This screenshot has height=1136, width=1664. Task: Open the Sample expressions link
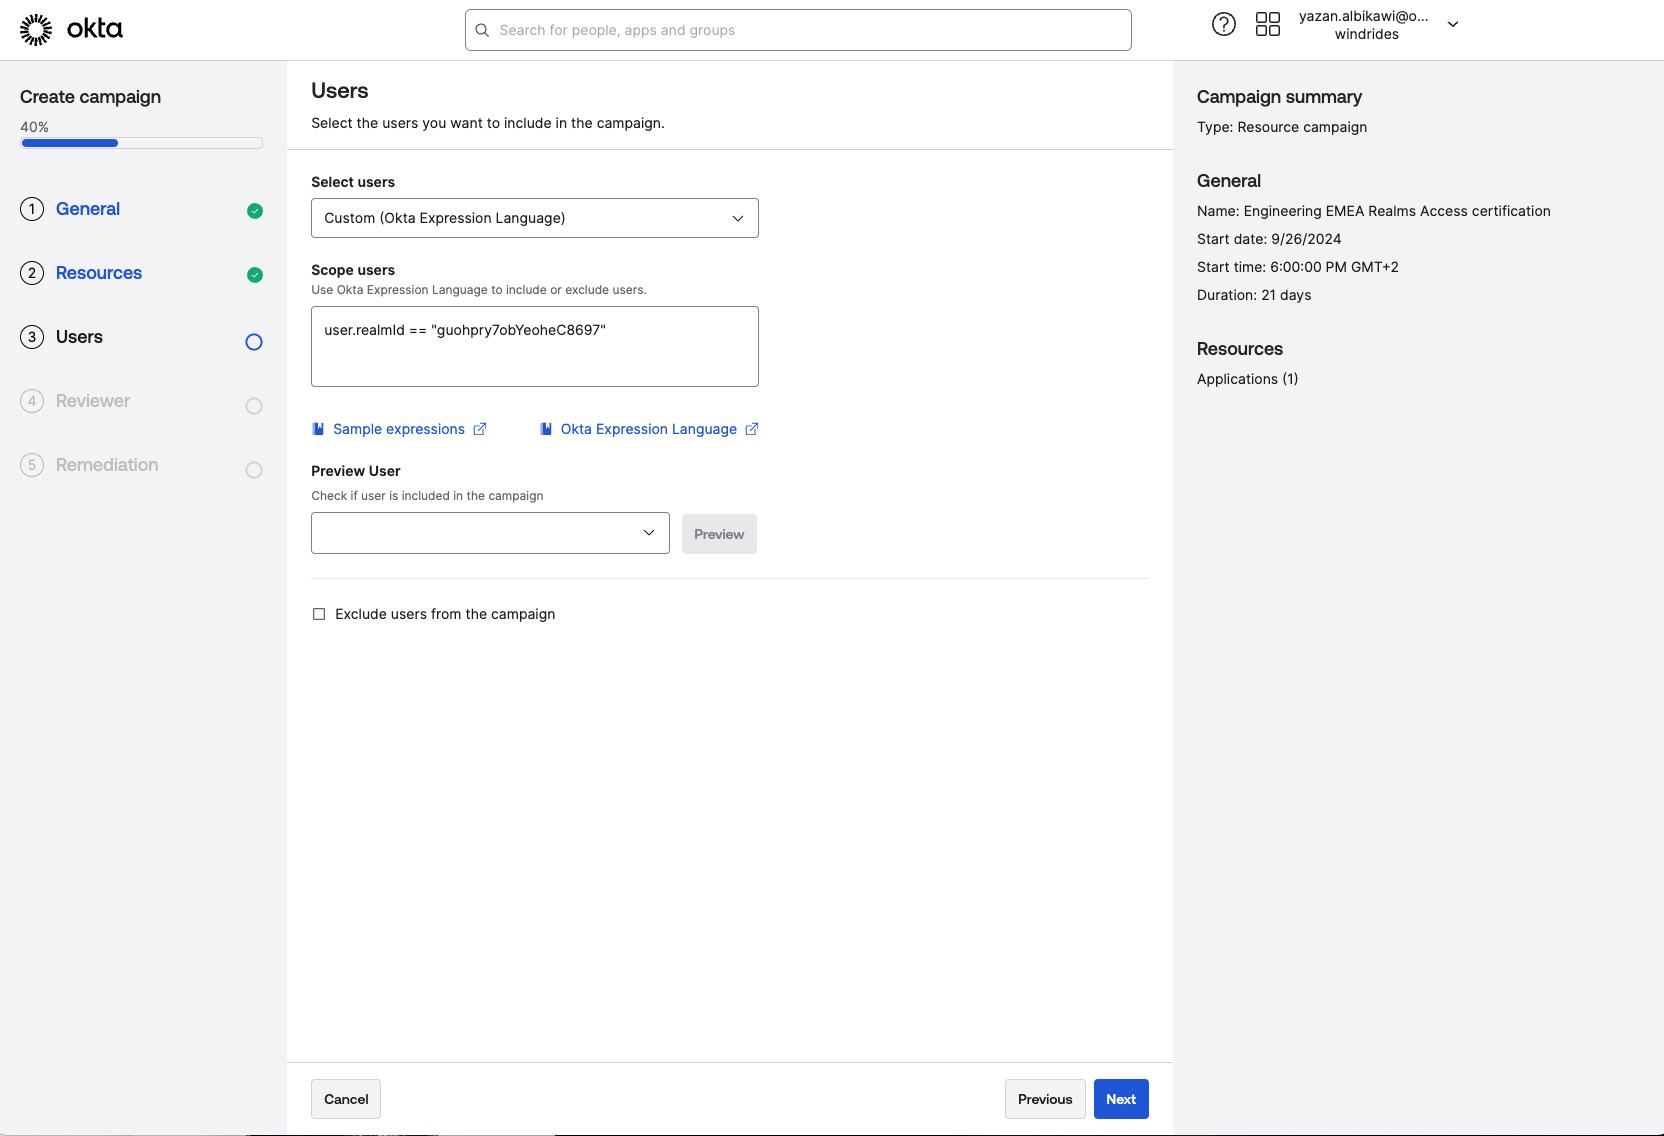398,429
